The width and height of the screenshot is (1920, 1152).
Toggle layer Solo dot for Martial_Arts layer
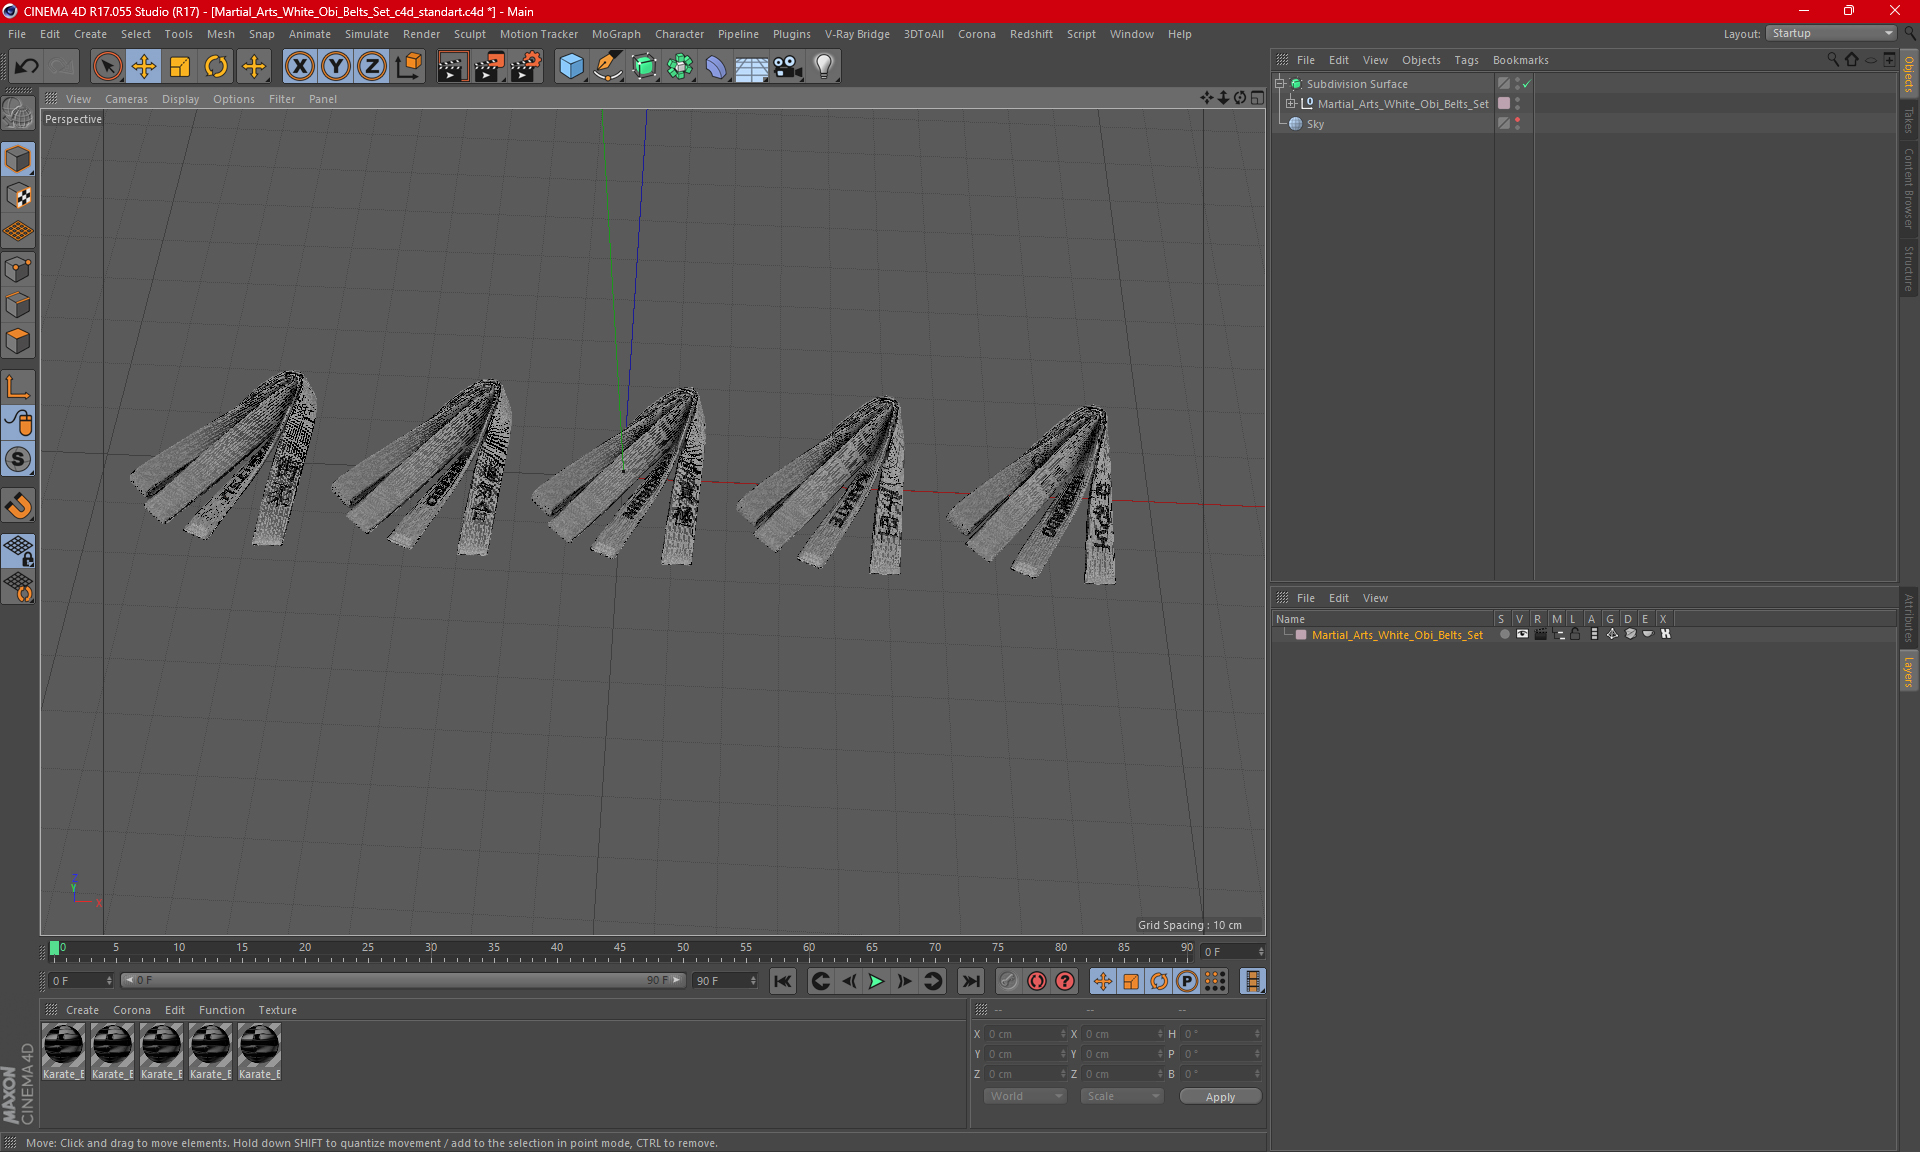[x=1504, y=635]
